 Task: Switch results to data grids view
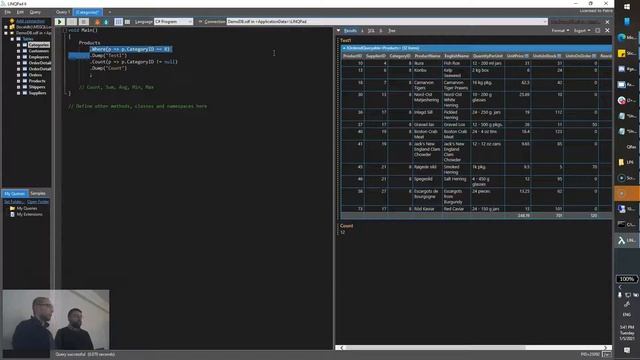pyautogui.click(x=127, y=22)
